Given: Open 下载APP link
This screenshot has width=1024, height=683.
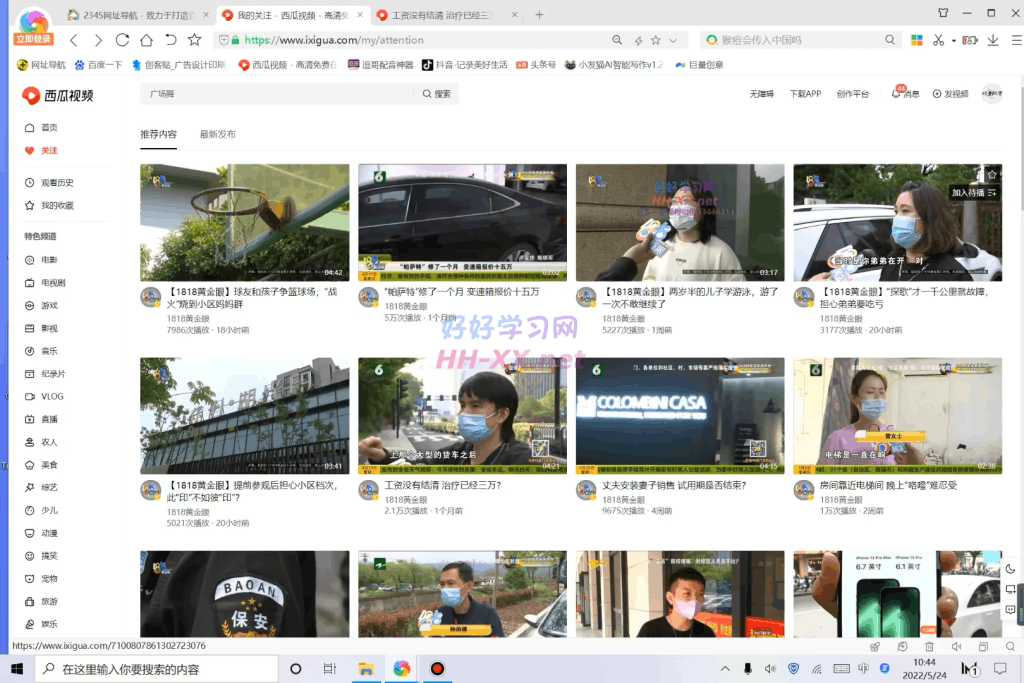Looking at the screenshot, I should 805,94.
